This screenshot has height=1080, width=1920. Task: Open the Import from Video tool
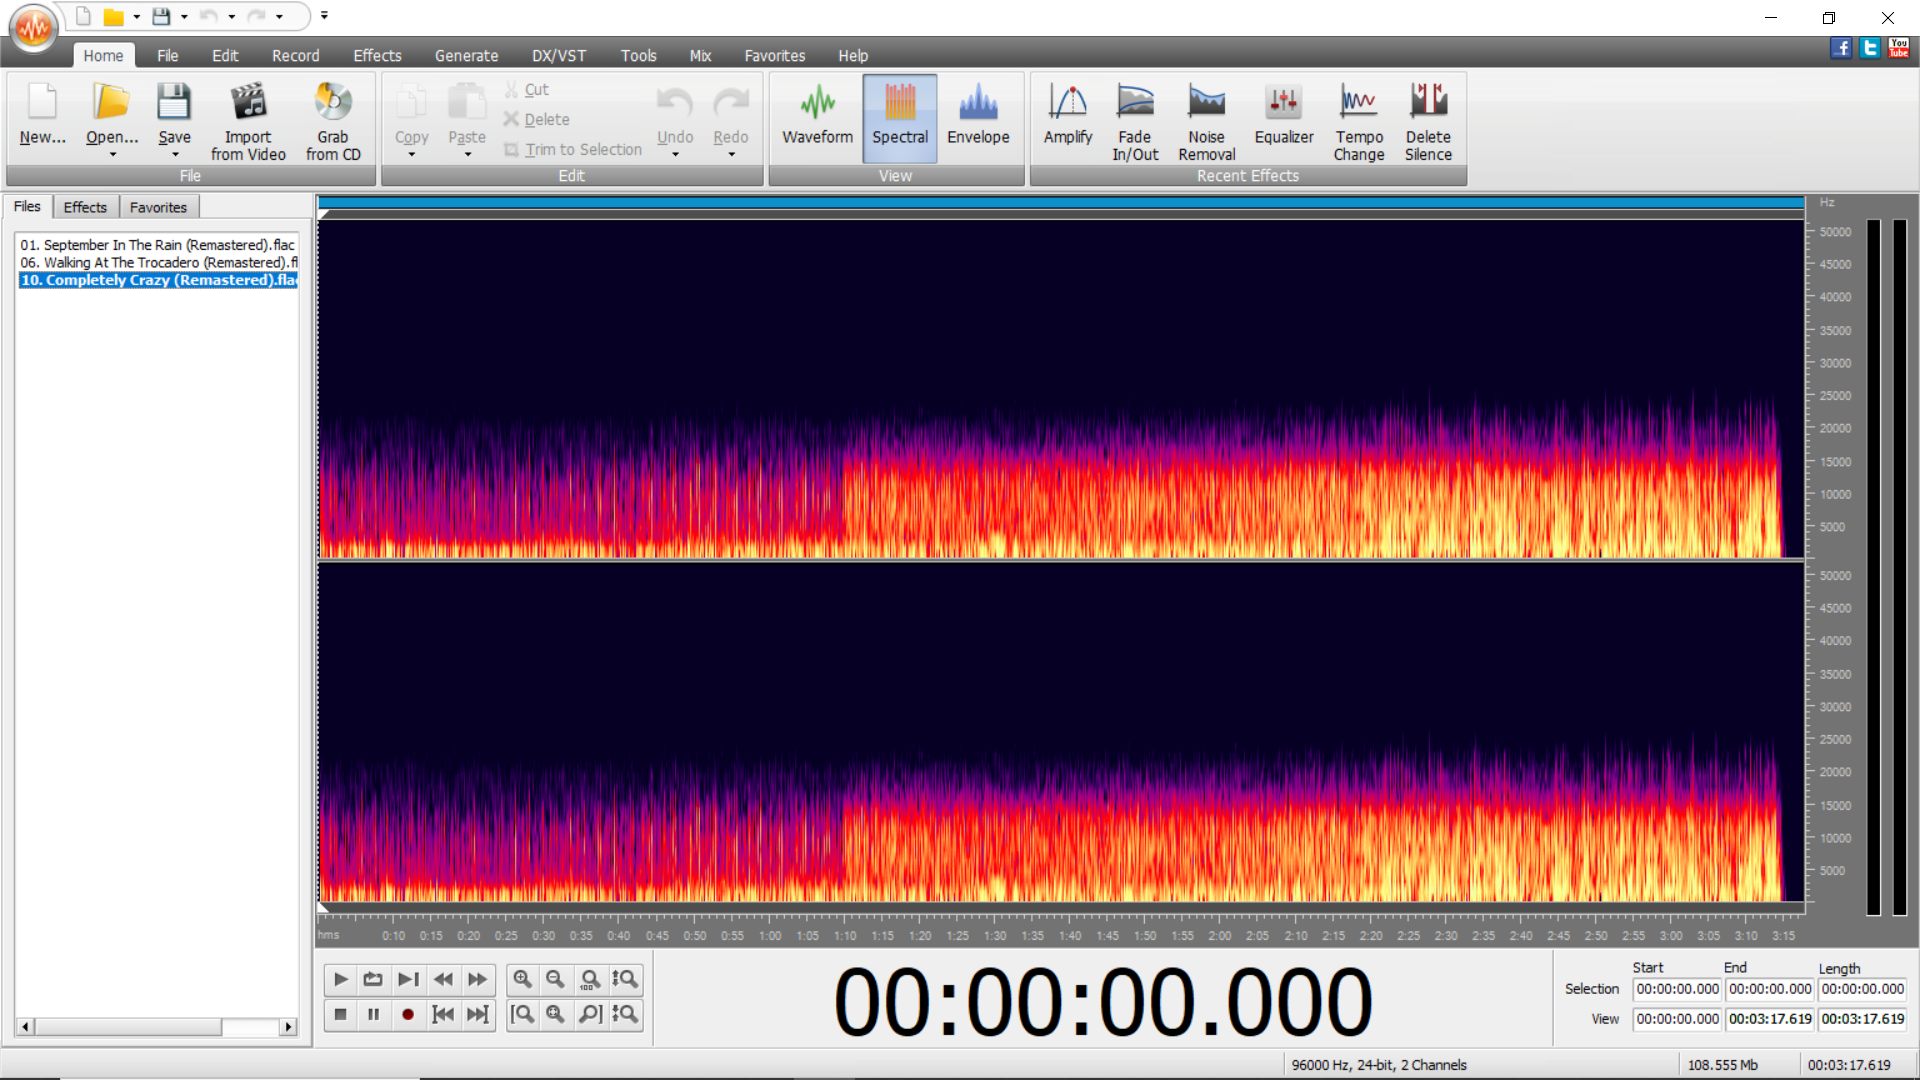pyautogui.click(x=248, y=120)
